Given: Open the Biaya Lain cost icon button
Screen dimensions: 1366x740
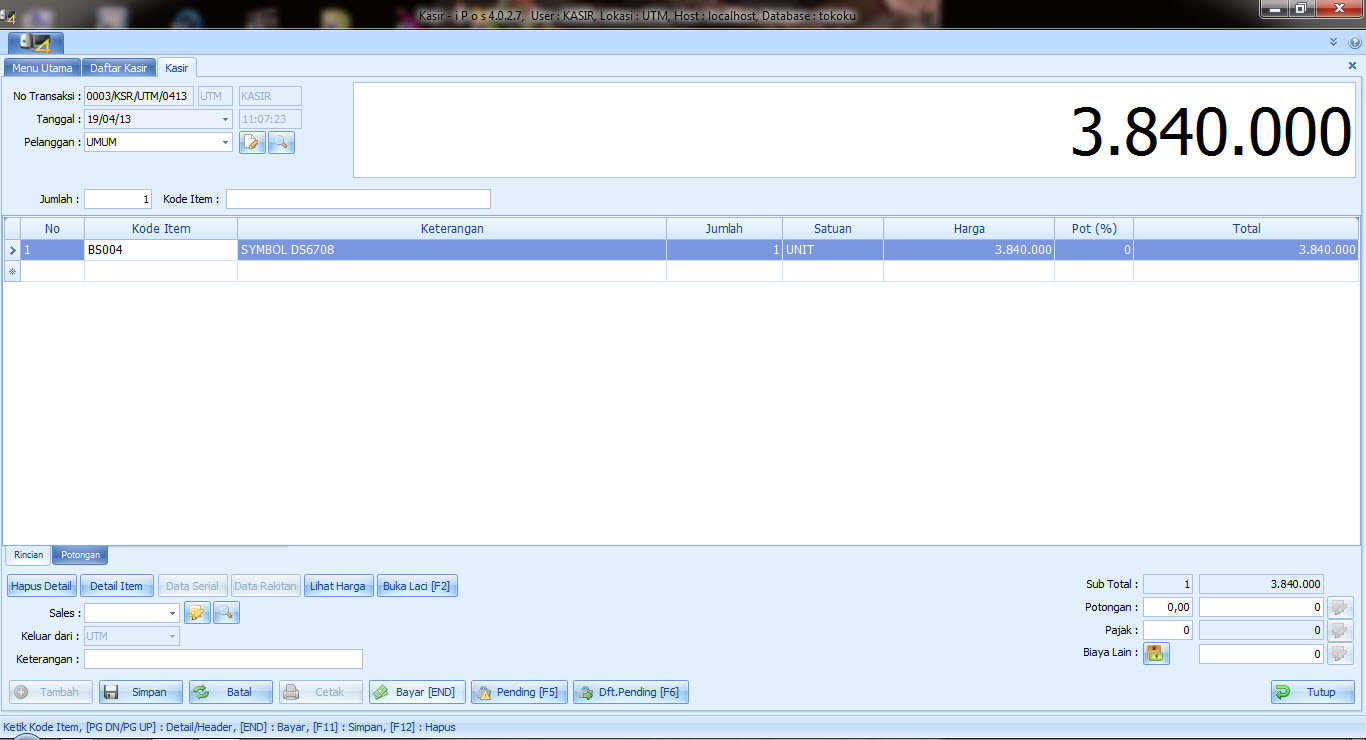Looking at the screenshot, I should 1156,653.
